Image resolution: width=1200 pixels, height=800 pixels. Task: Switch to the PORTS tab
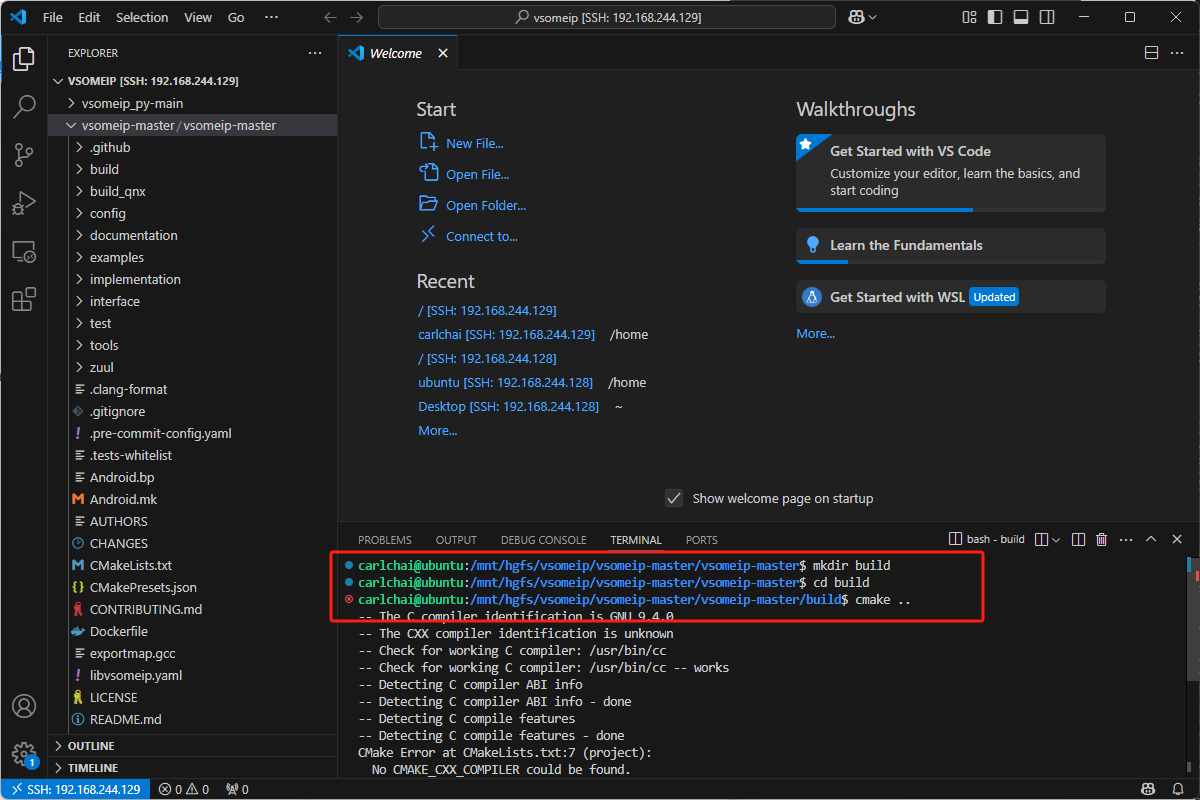[702, 540]
